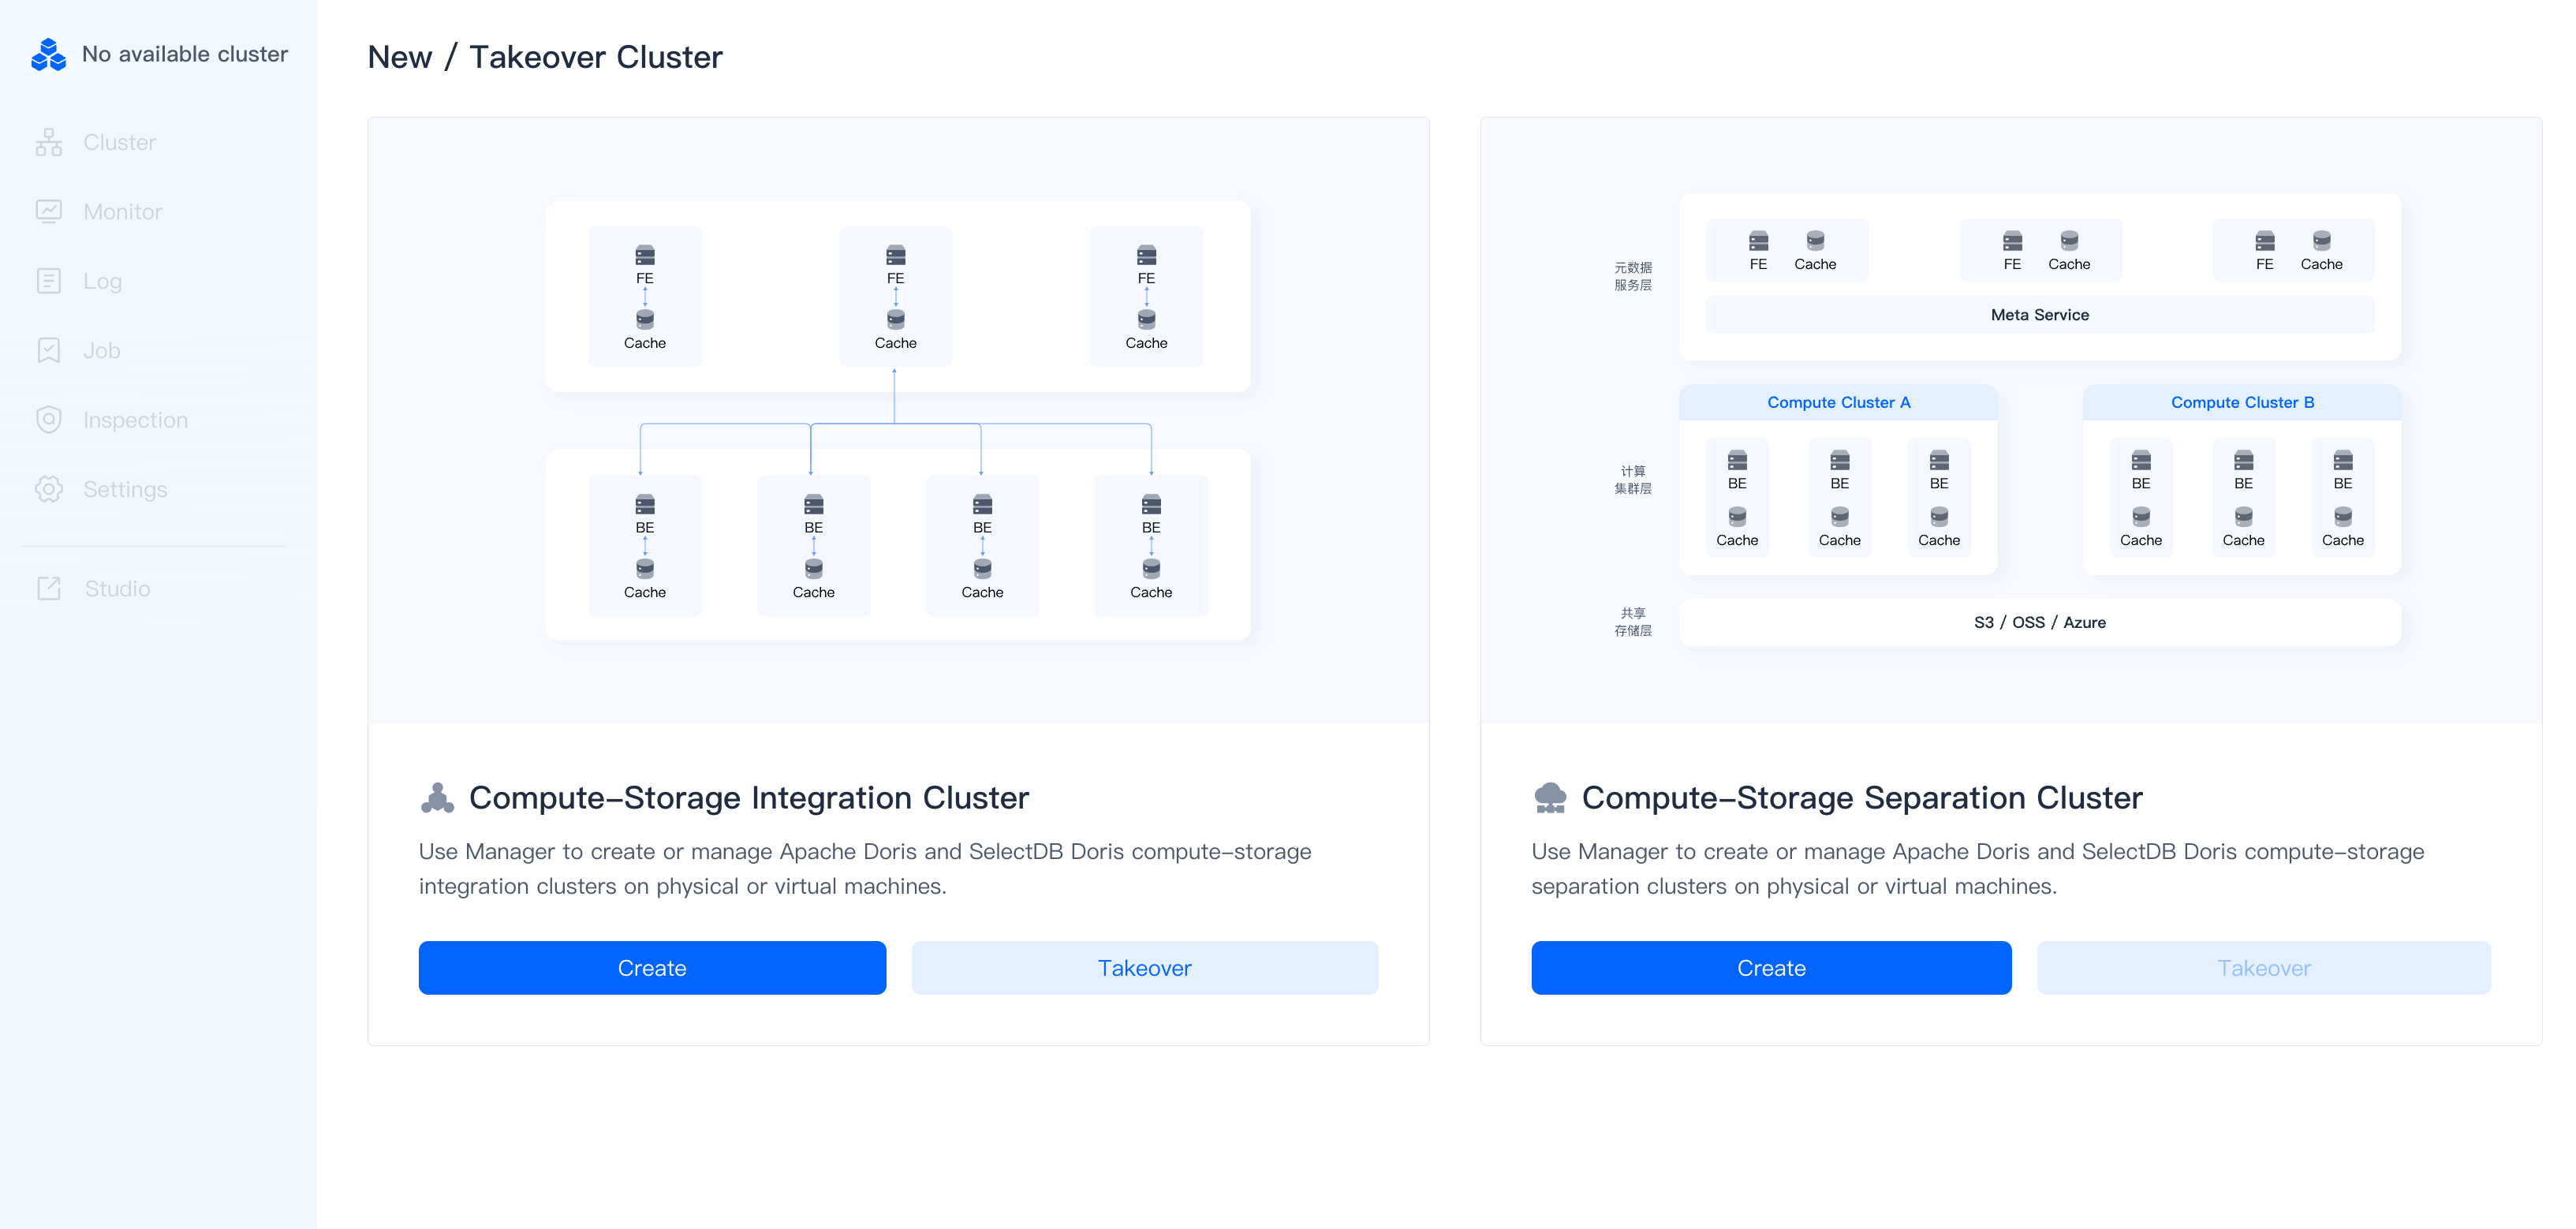Screen dimensions: 2576x1229
Task: Click the people icon beside Compute-Storage Integration Cluster
Action: point(437,797)
